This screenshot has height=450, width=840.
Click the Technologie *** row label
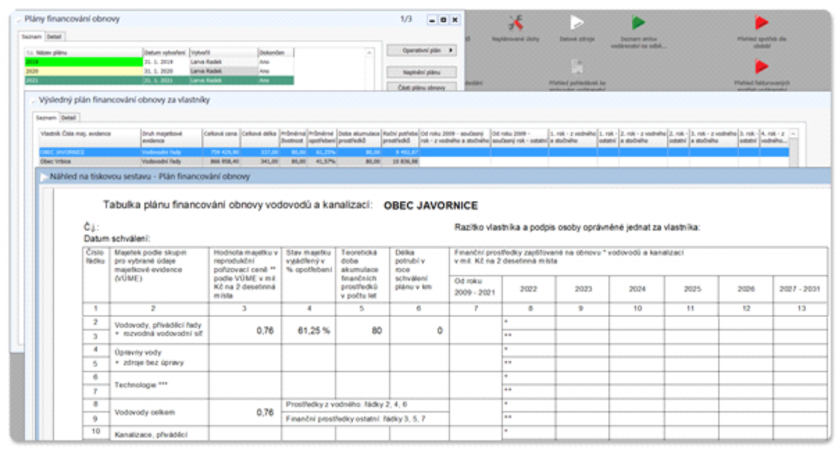point(141,385)
